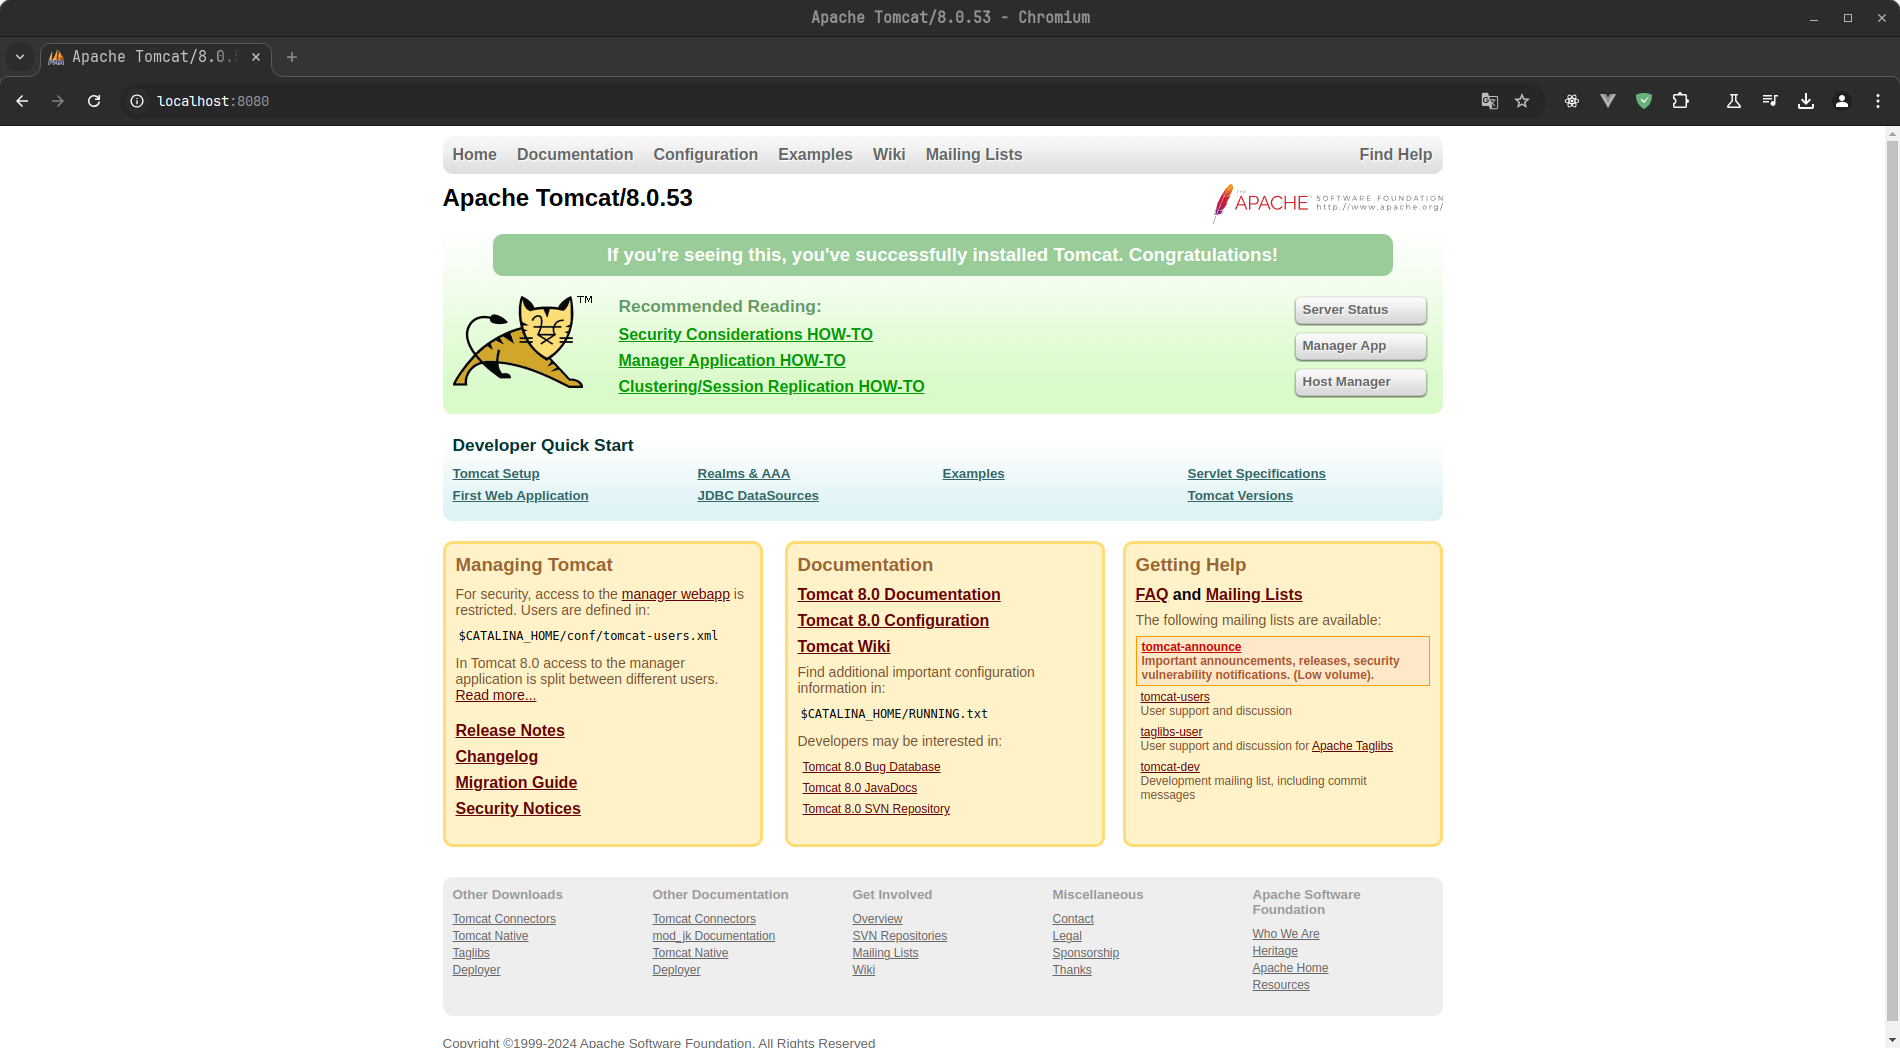Screen dimensions: 1900x1048
Task: Click the Host Manager button
Action: click(x=1360, y=382)
